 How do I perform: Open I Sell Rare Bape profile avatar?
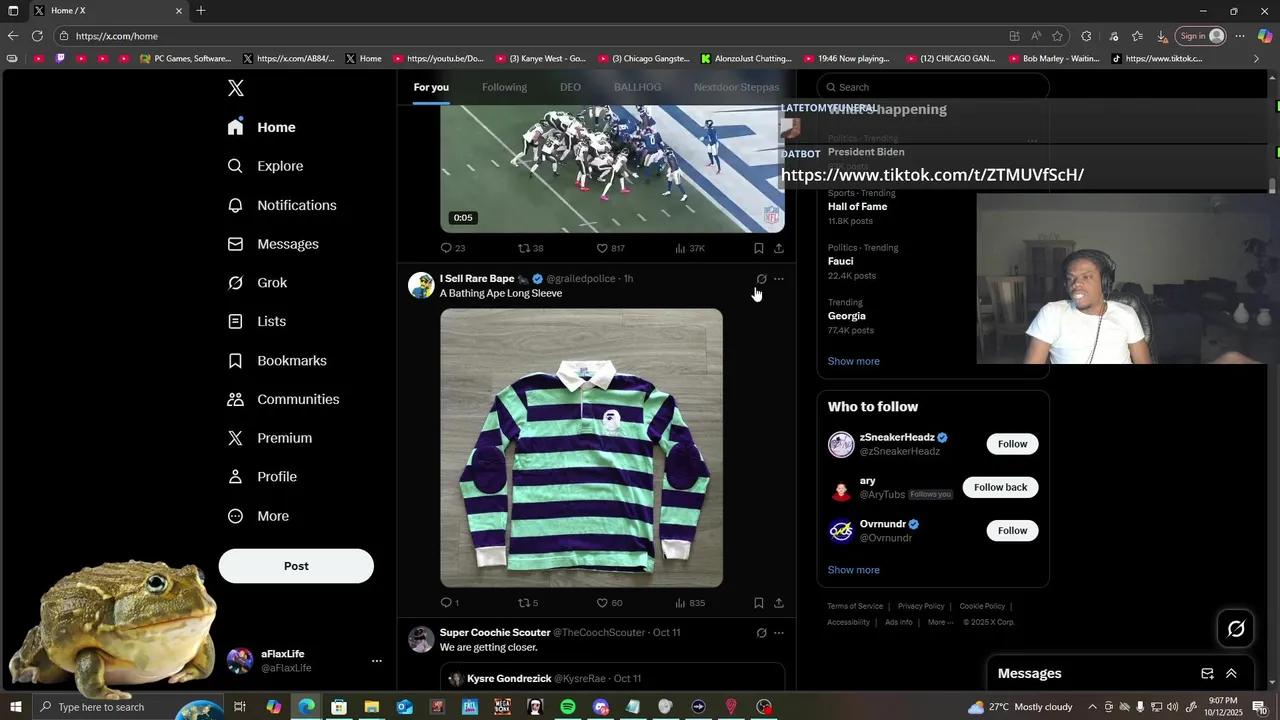coord(421,285)
